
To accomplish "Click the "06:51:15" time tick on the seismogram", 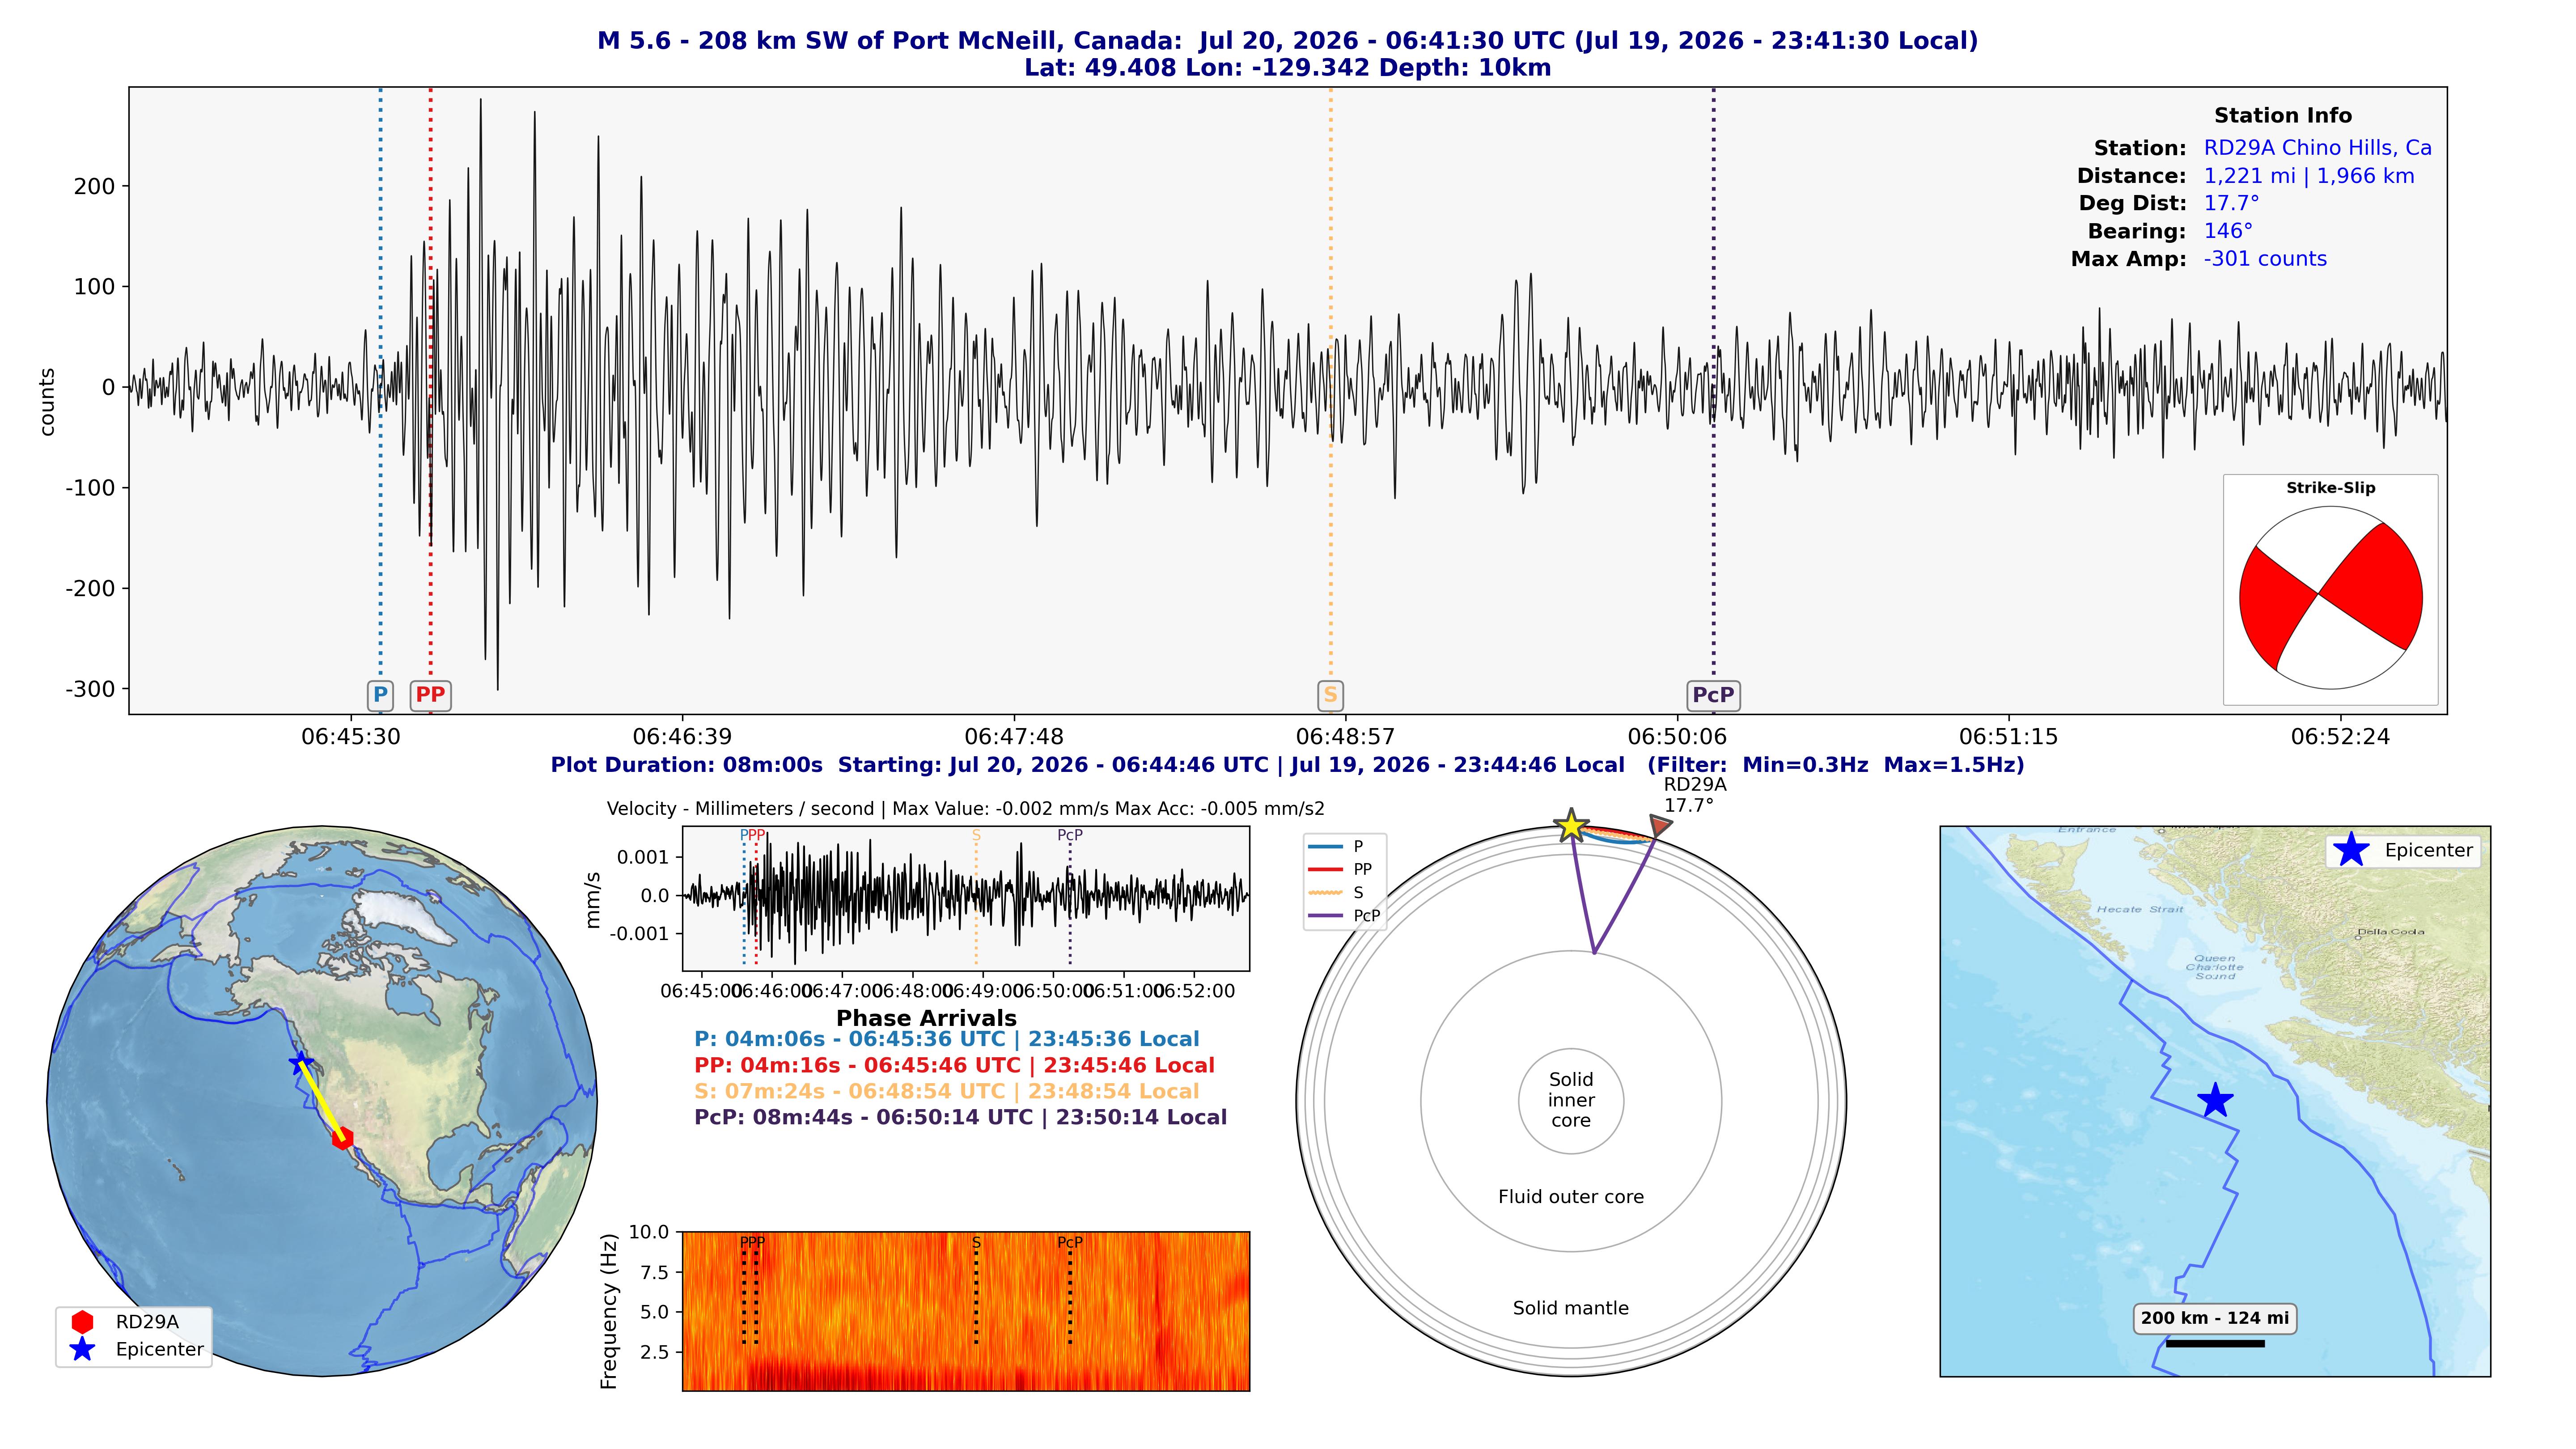I will pyautogui.click(x=2008, y=737).
